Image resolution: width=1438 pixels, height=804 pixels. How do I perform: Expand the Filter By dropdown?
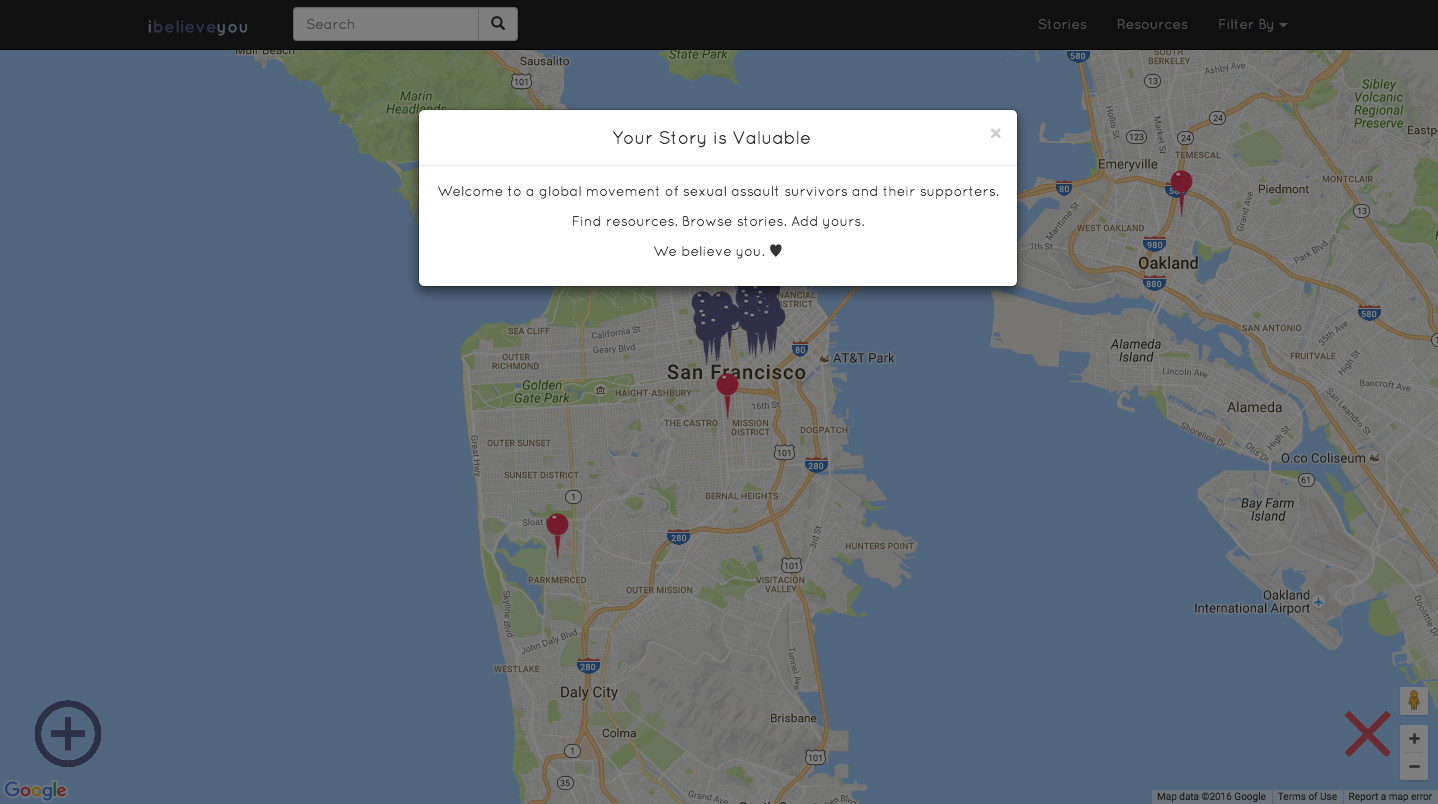[x=1252, y=24]
